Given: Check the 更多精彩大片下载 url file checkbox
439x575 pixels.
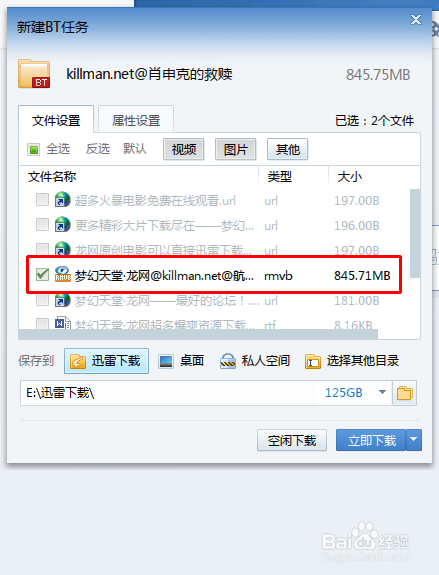Looking at the screenshot, I should coord(42,224).
